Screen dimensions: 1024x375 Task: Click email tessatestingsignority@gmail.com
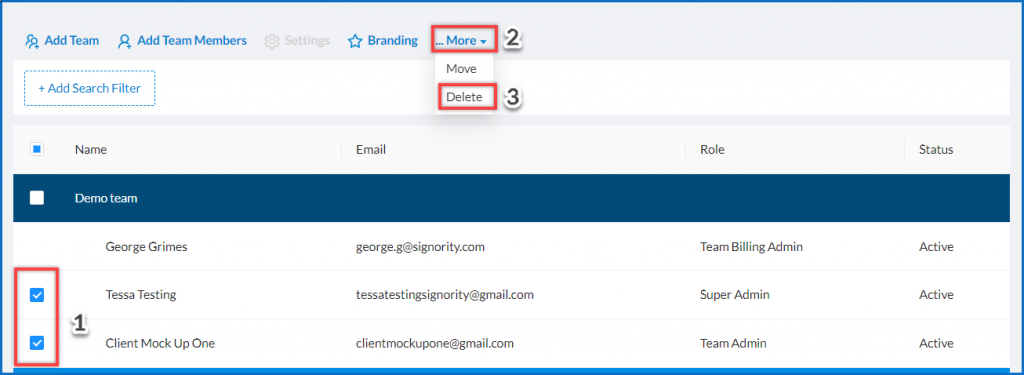click(445, 295)
